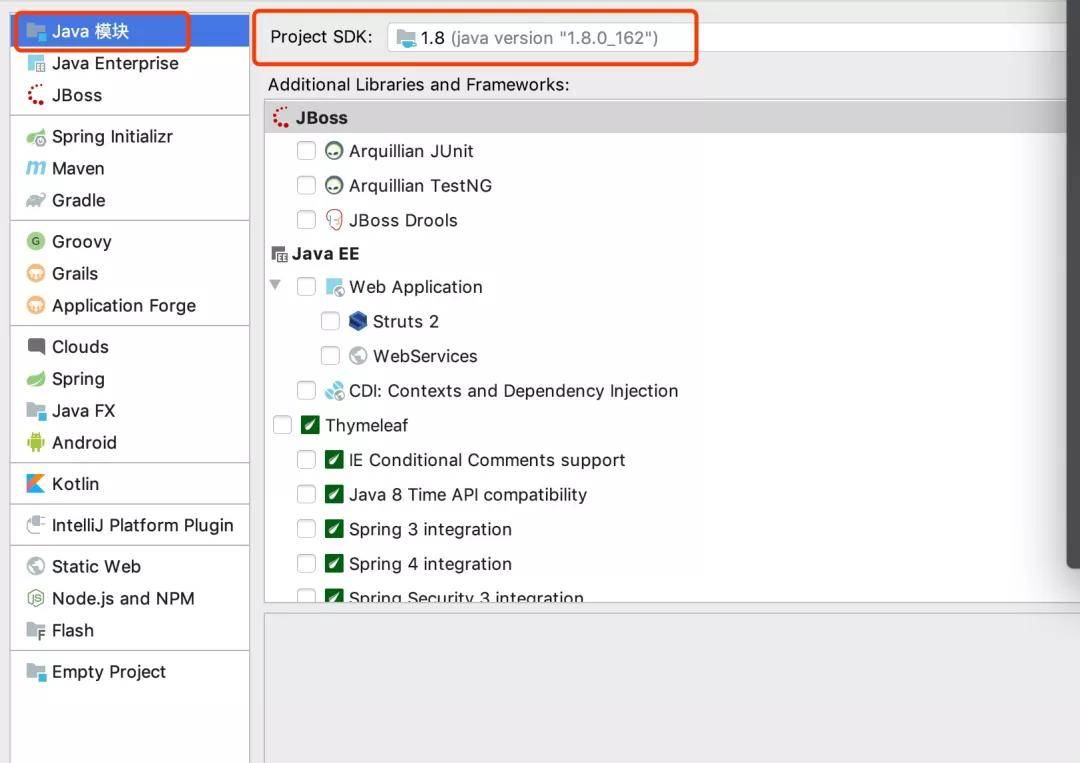This screenshot has width=1080, height=763.
Task: Enable Spring 3 integration checkbox
Action: pos(306,529)
